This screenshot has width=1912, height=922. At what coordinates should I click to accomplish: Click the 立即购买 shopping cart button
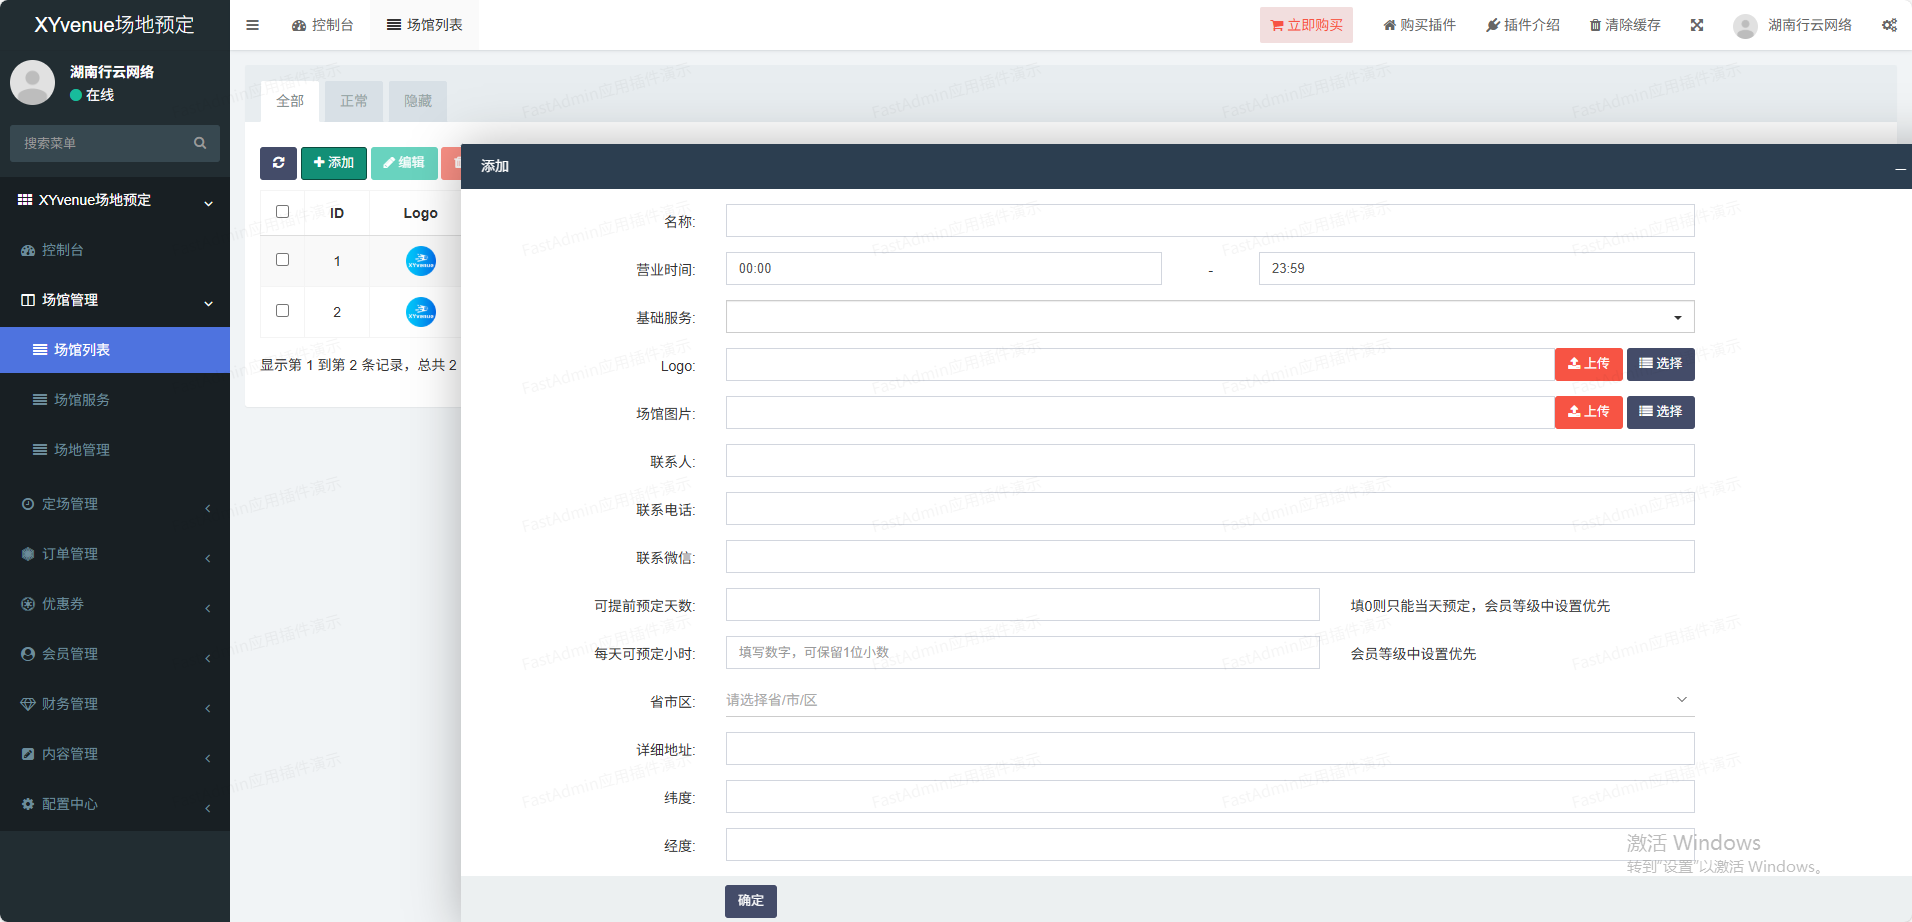point(1306,25)
